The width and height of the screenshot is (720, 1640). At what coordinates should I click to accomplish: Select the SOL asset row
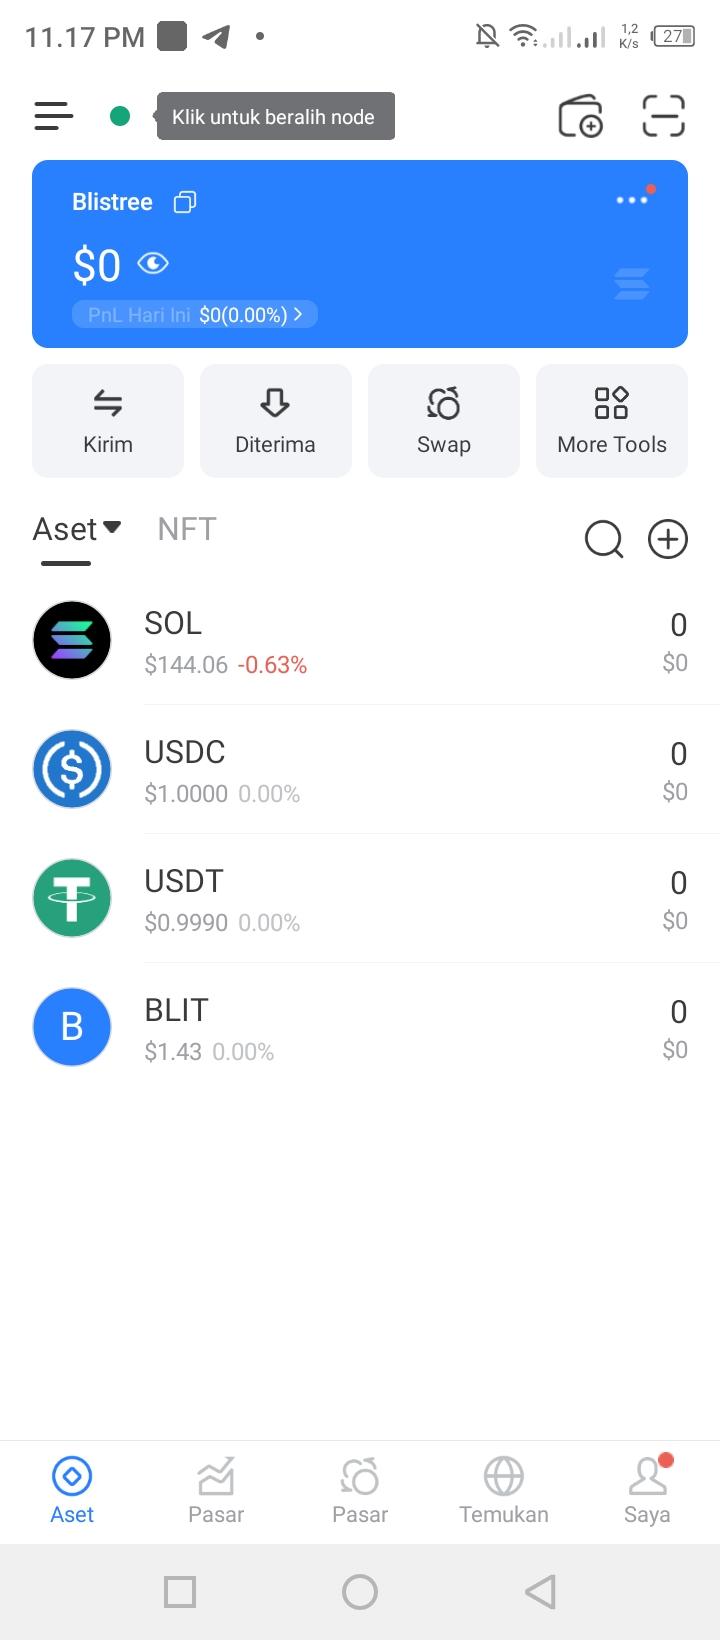[x=360, y=641]
